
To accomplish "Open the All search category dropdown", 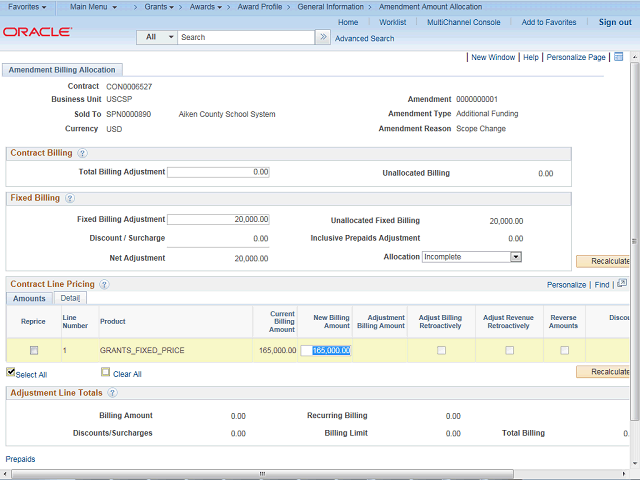I will (157, 37).
